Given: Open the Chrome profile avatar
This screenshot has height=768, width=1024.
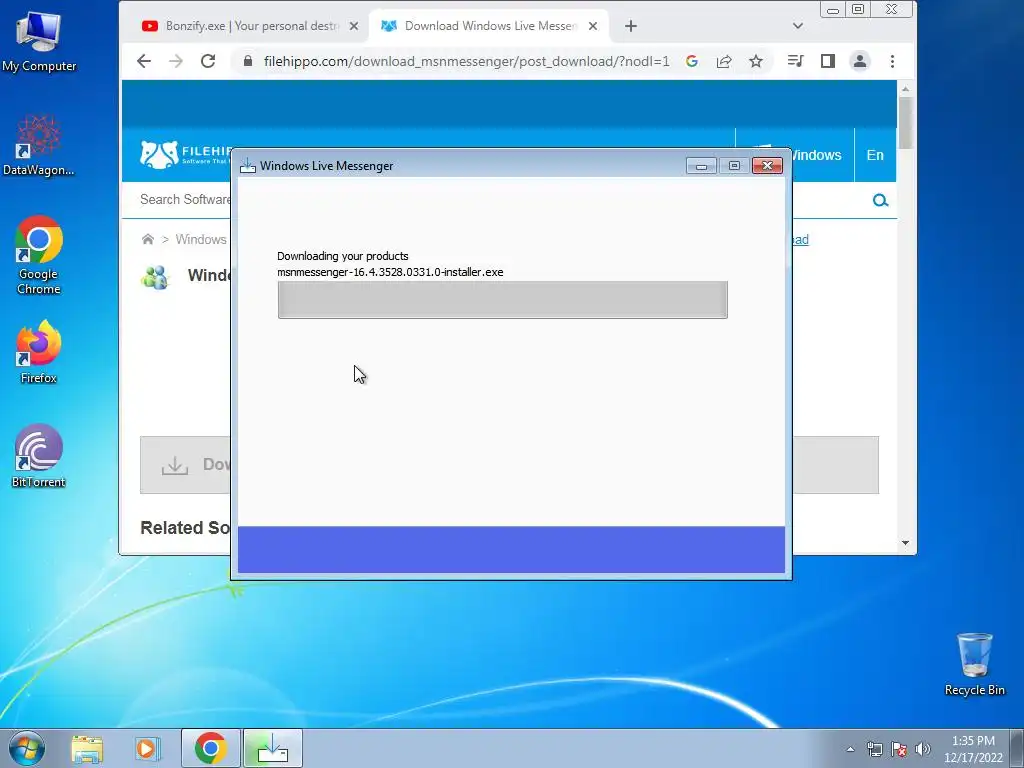Looking at the screenshot, I should point(860,61).
